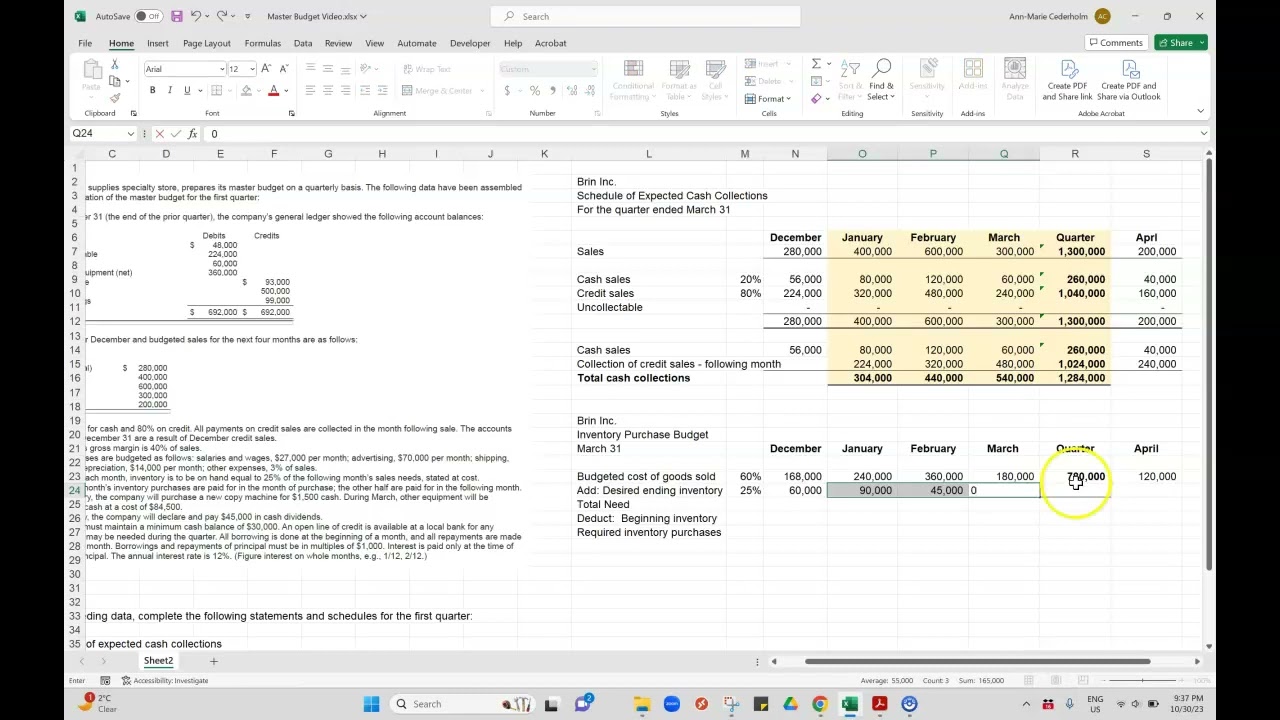Screen dimensions: 1280x720
Task: Click the Insert Function fx icon
Action: 192,134
